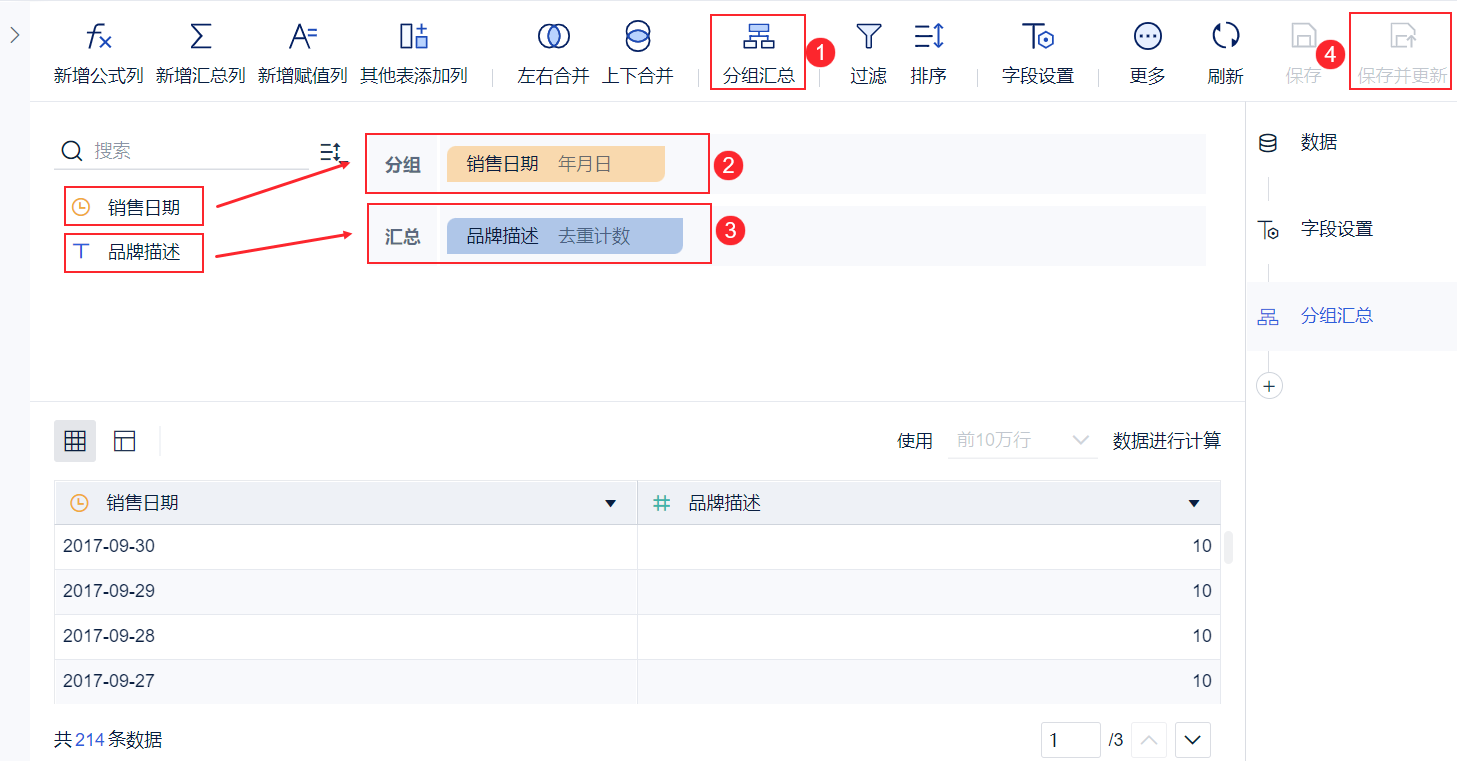Click the 新增公式列 formula column tool
This screenshot has height=761, width=1457.
tap(98, 53)
